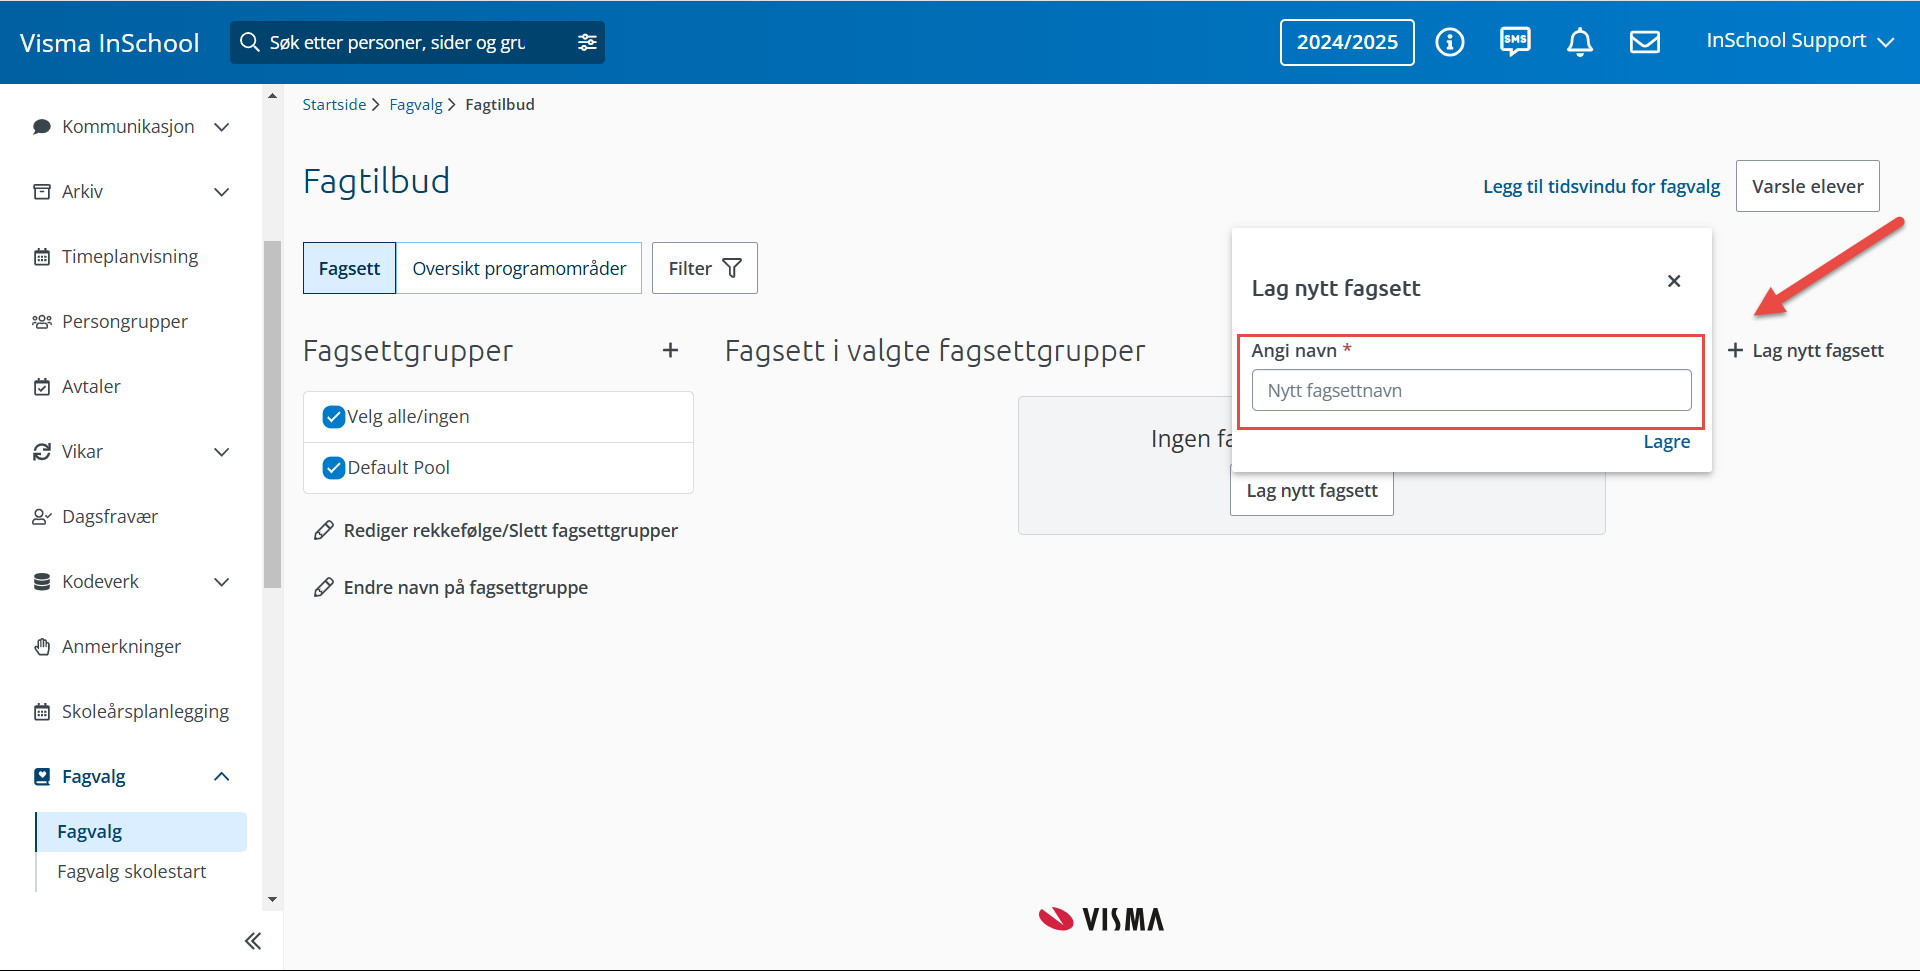Click the Filter funnel button

click(705, 268)
